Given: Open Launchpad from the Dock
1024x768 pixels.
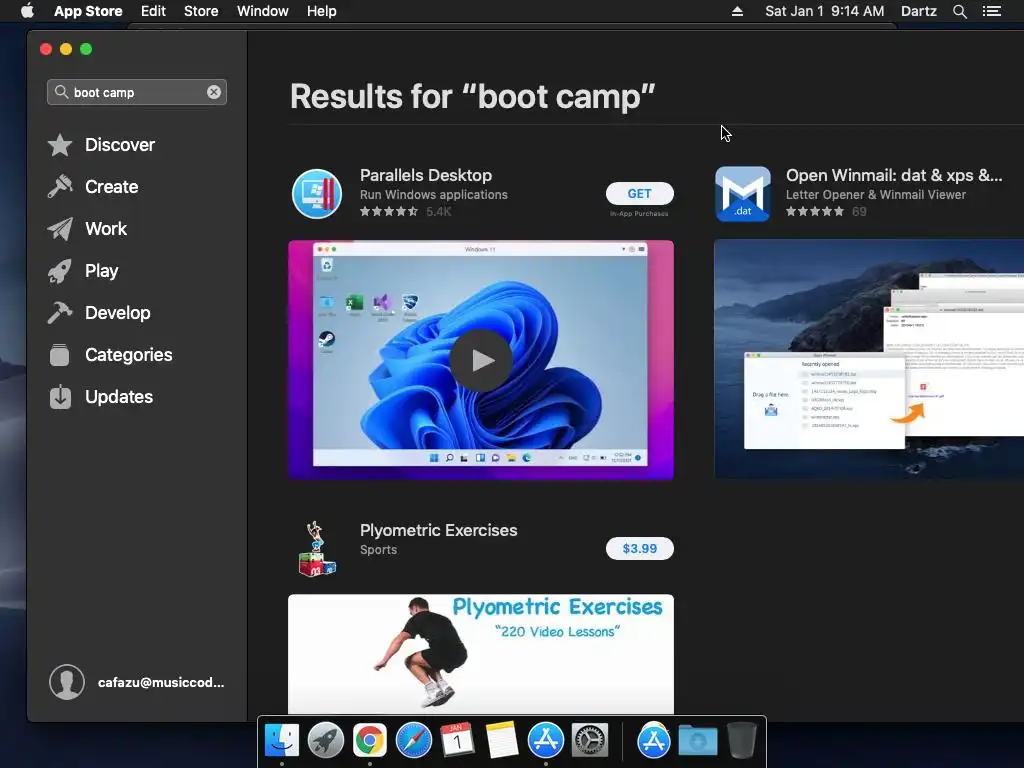Looking at the screenshot, I should [325, 741].
